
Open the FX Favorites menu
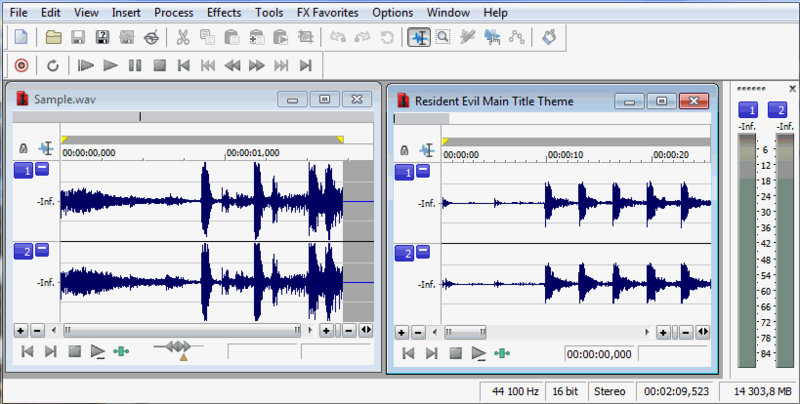click(x=326, y=13)
